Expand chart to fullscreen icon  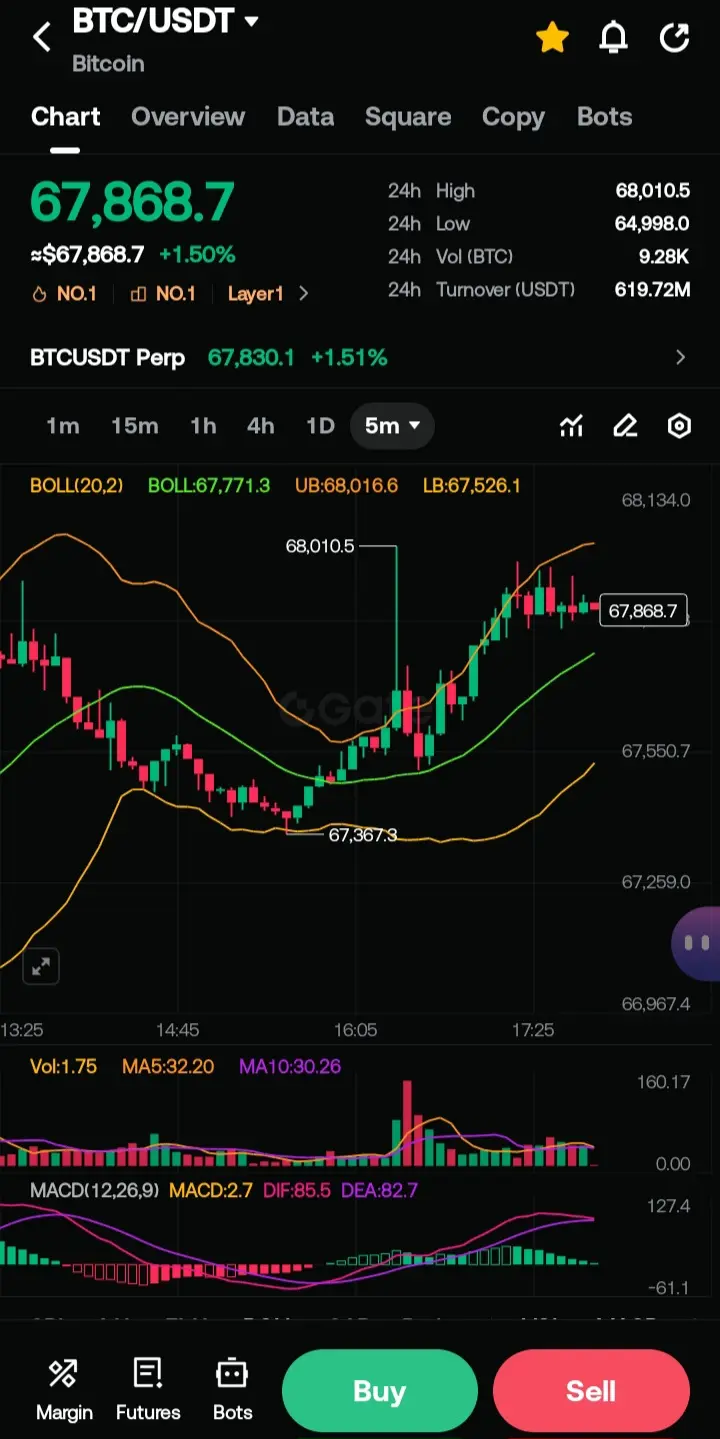(41, 966)
